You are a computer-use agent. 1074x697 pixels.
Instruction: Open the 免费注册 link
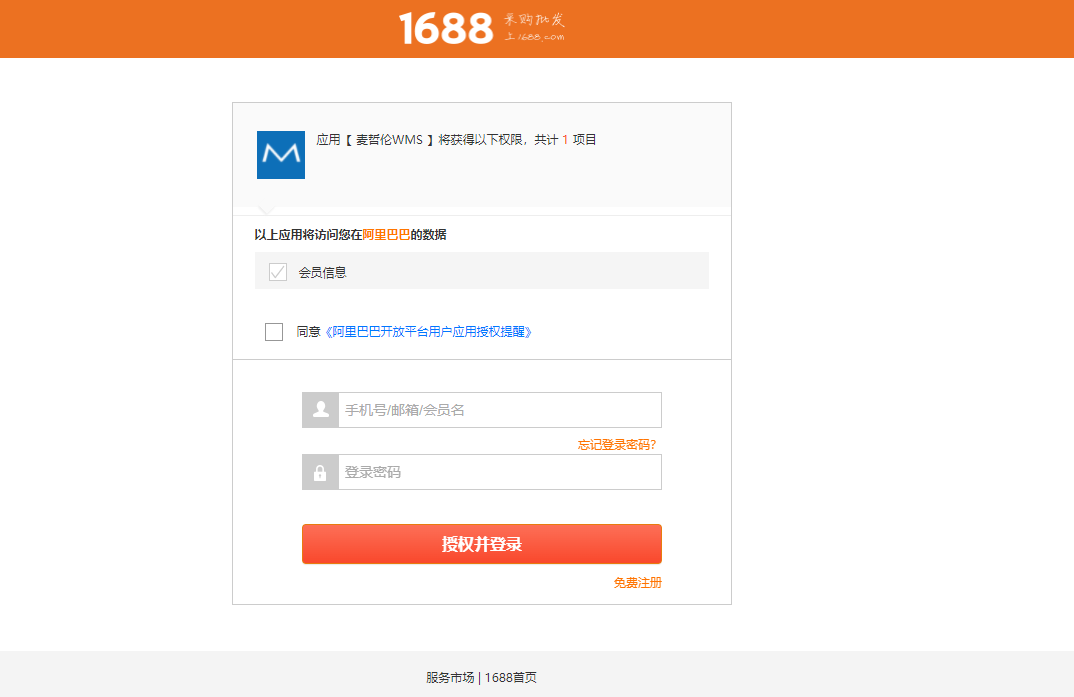(638, 583)
